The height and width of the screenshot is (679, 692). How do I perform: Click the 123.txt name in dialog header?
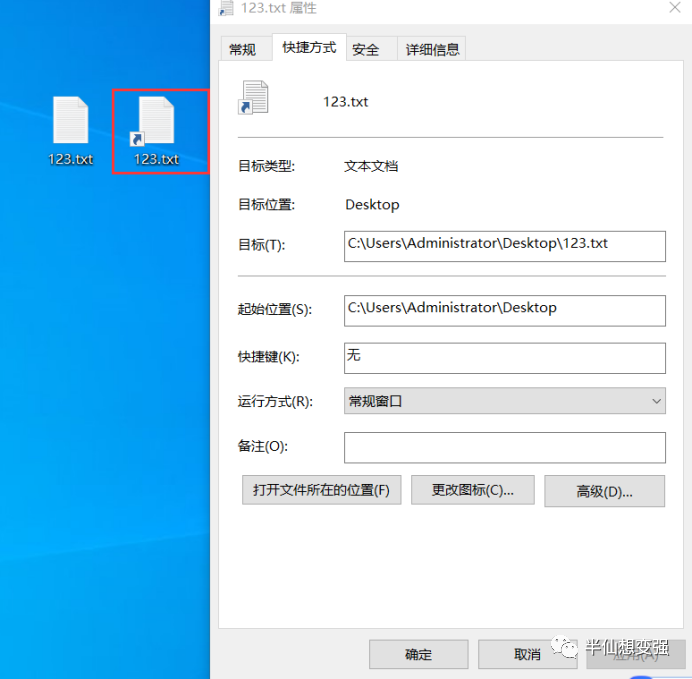tap(346, 102)
